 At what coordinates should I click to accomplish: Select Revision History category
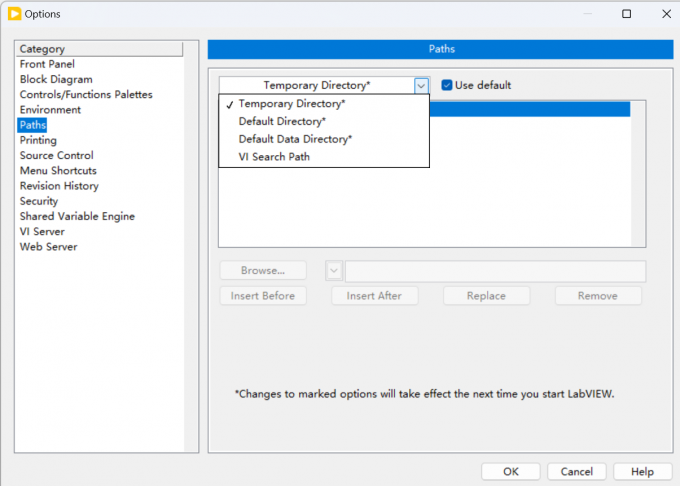[59, 186]
